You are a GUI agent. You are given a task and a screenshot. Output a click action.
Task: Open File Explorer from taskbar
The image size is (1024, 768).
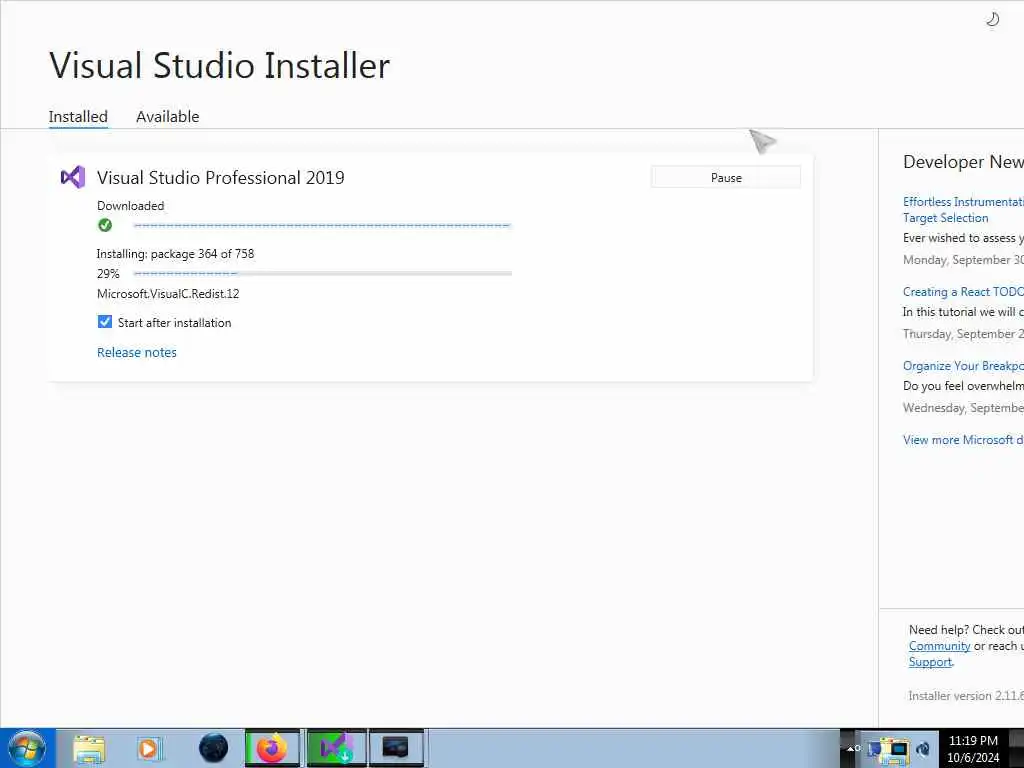[x=89, y=748]
